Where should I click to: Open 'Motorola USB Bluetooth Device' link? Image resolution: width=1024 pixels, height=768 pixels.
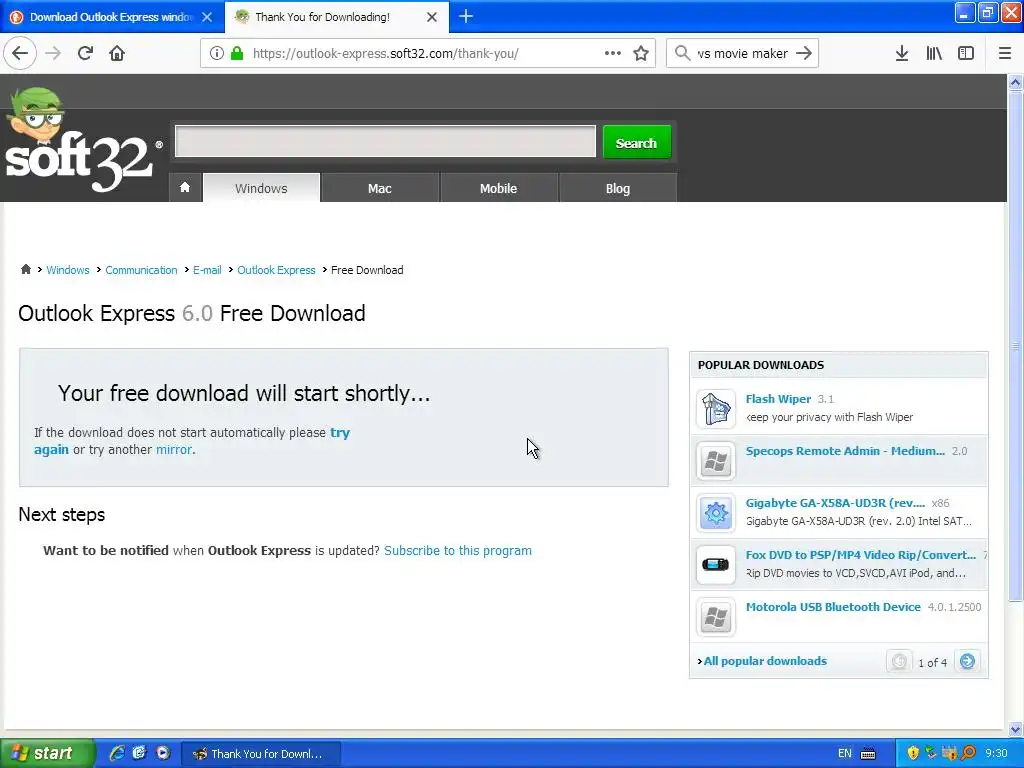pyautogui.click(x=833, y=607)
